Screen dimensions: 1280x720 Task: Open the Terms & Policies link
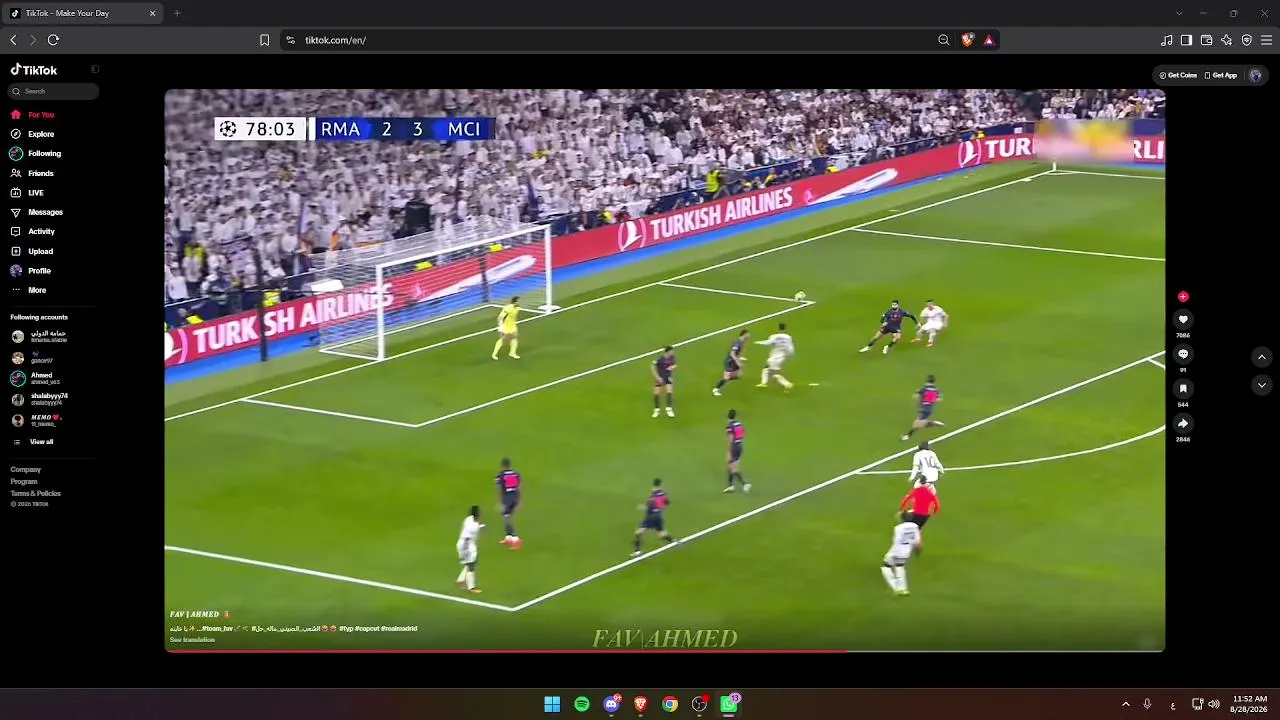coord(36,494)
